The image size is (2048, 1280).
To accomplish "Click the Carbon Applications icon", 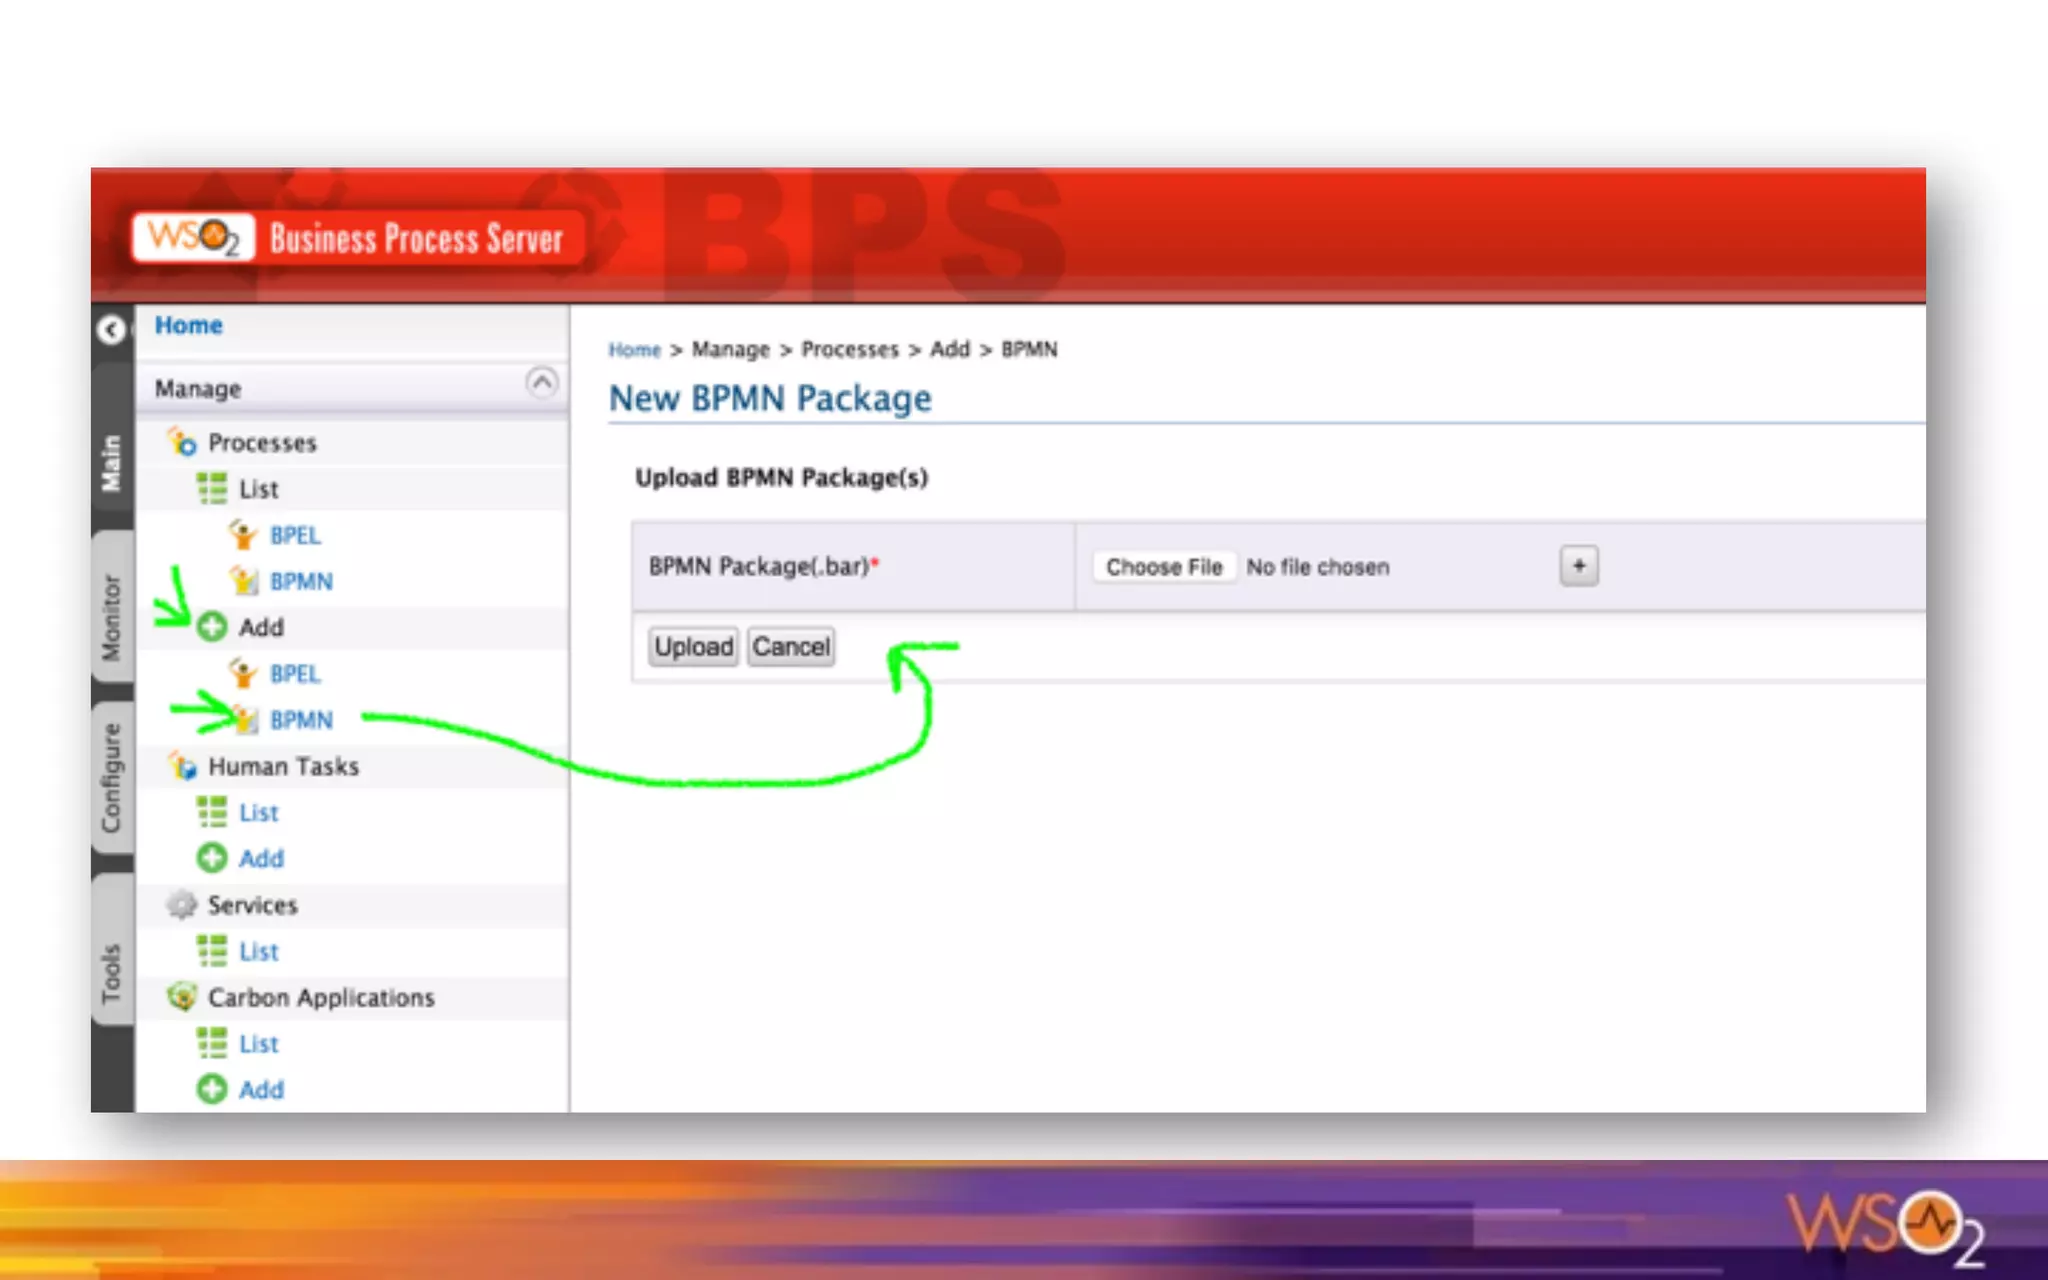I will coord(182,997).
